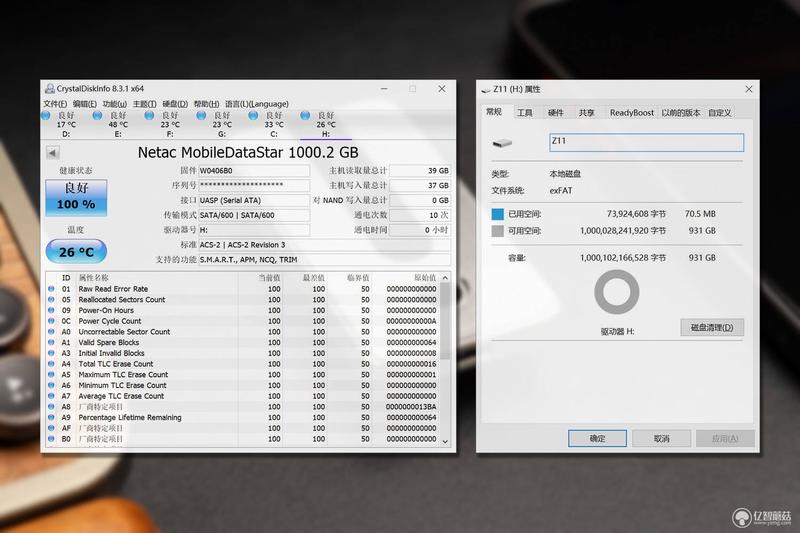This screenshot has height=533, width=800.
Task: Open the 功能(u) menu
Action: (114, 104)
